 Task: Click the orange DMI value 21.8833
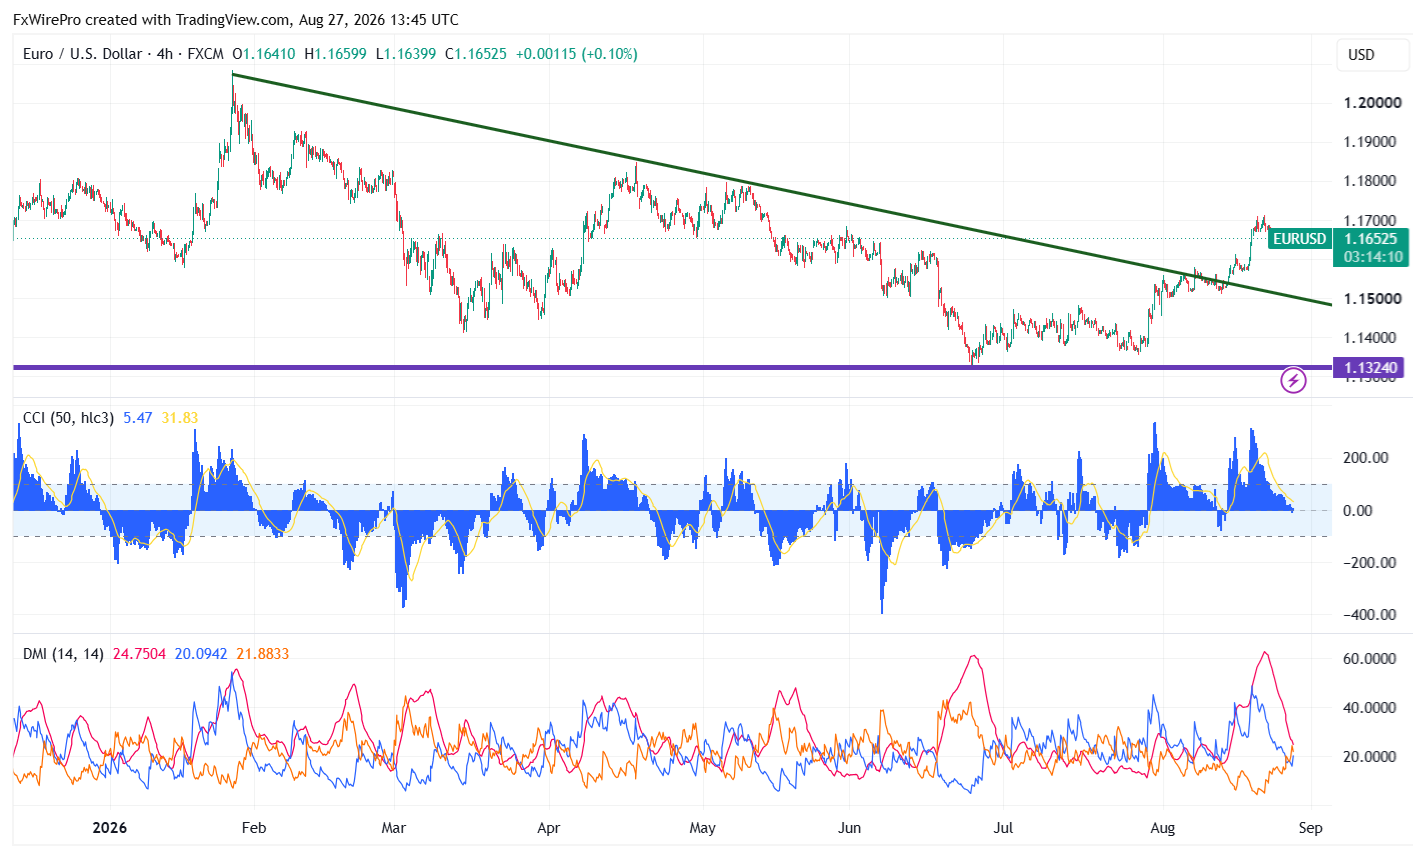263,654
